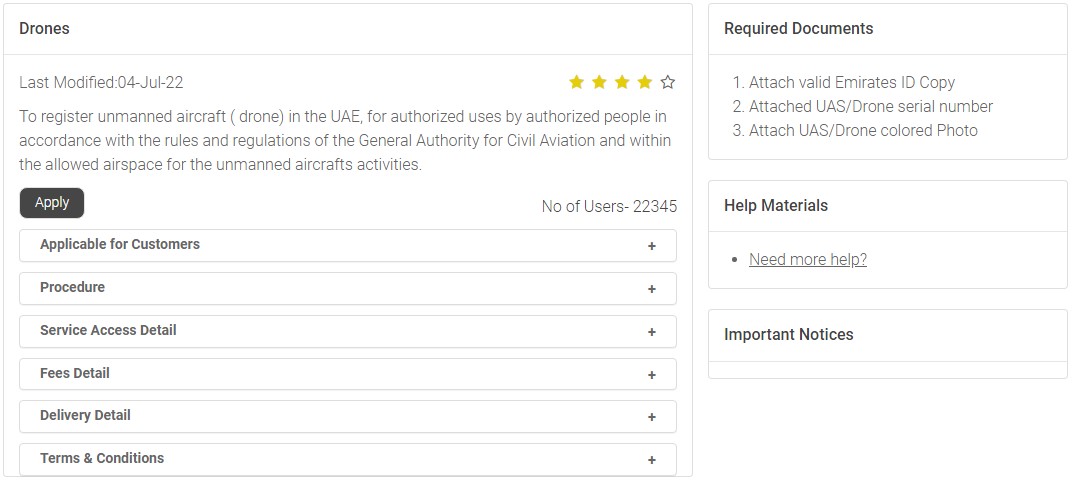Click the plus icon on Terms & Conditions
Viewport: 1072px width, 481px height.
(652, 460)
